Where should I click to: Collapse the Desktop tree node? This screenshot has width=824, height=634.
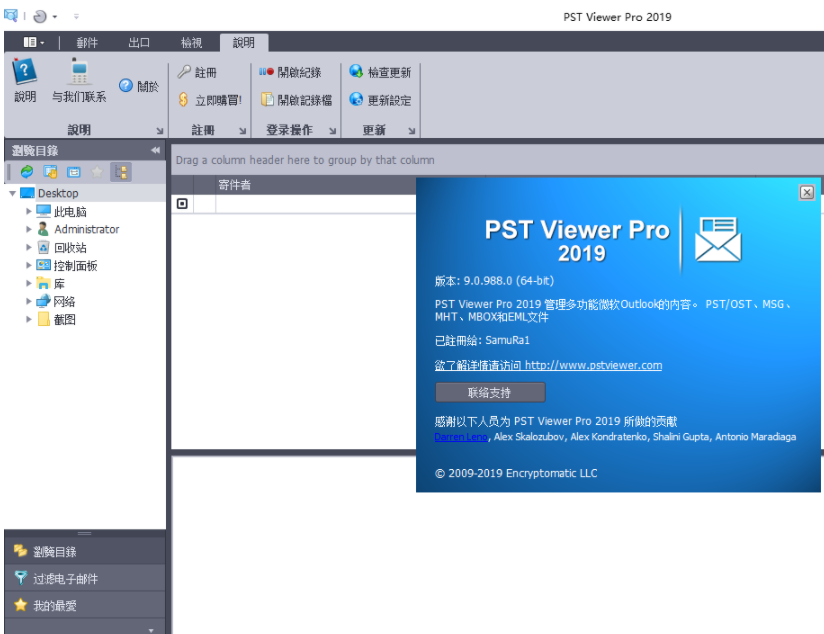point(12,193)
